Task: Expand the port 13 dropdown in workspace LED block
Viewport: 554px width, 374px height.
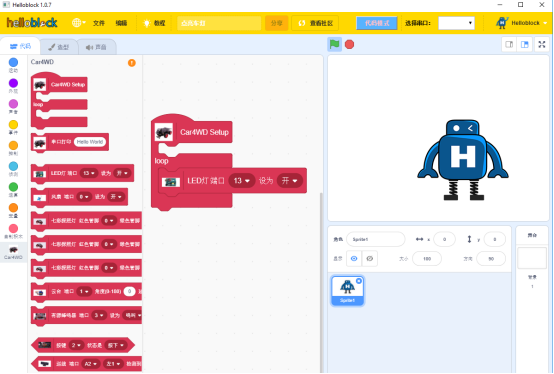Action: [242, 181]
